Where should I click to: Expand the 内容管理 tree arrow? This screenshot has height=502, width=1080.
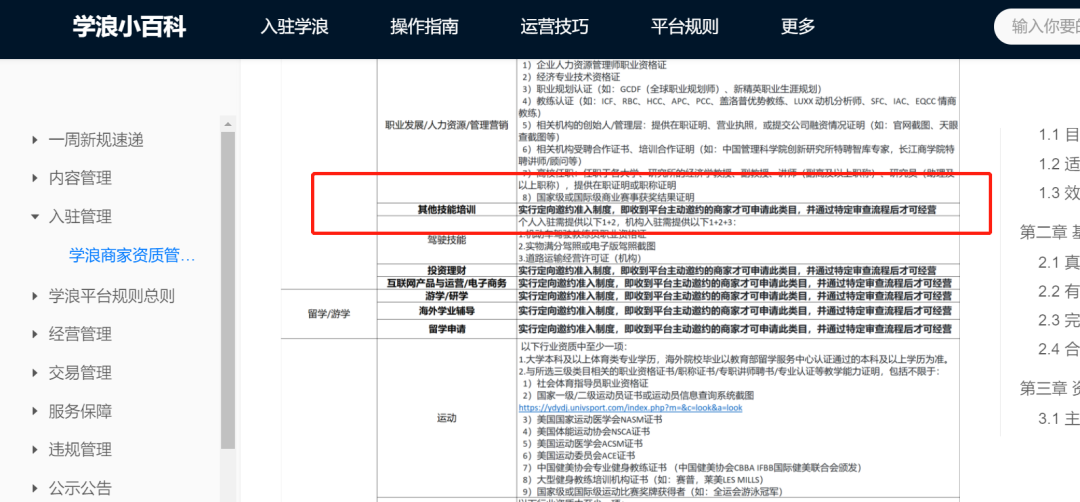point(35,179)
